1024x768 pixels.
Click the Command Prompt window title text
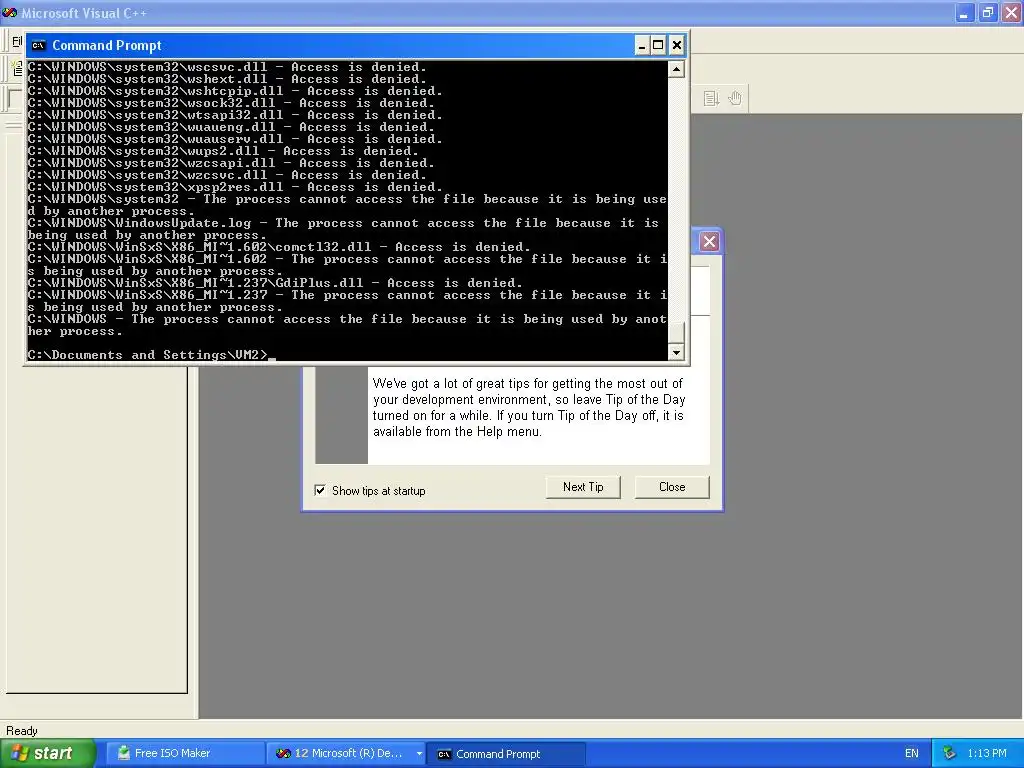pyautogui.click(x=106, y=45)
